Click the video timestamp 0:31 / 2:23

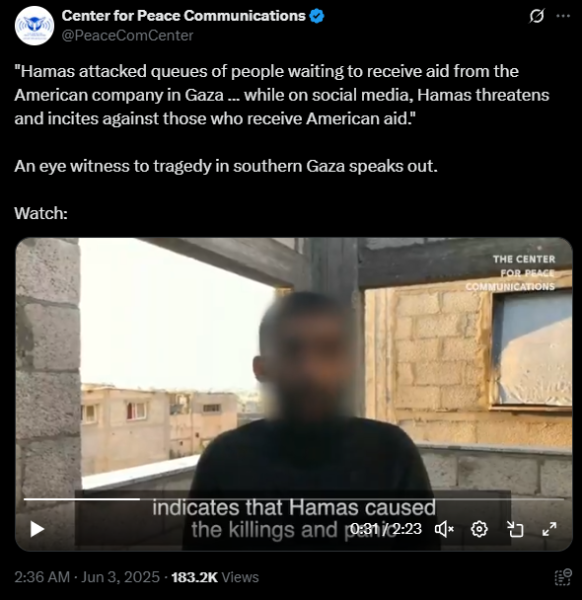pos(386,529)
